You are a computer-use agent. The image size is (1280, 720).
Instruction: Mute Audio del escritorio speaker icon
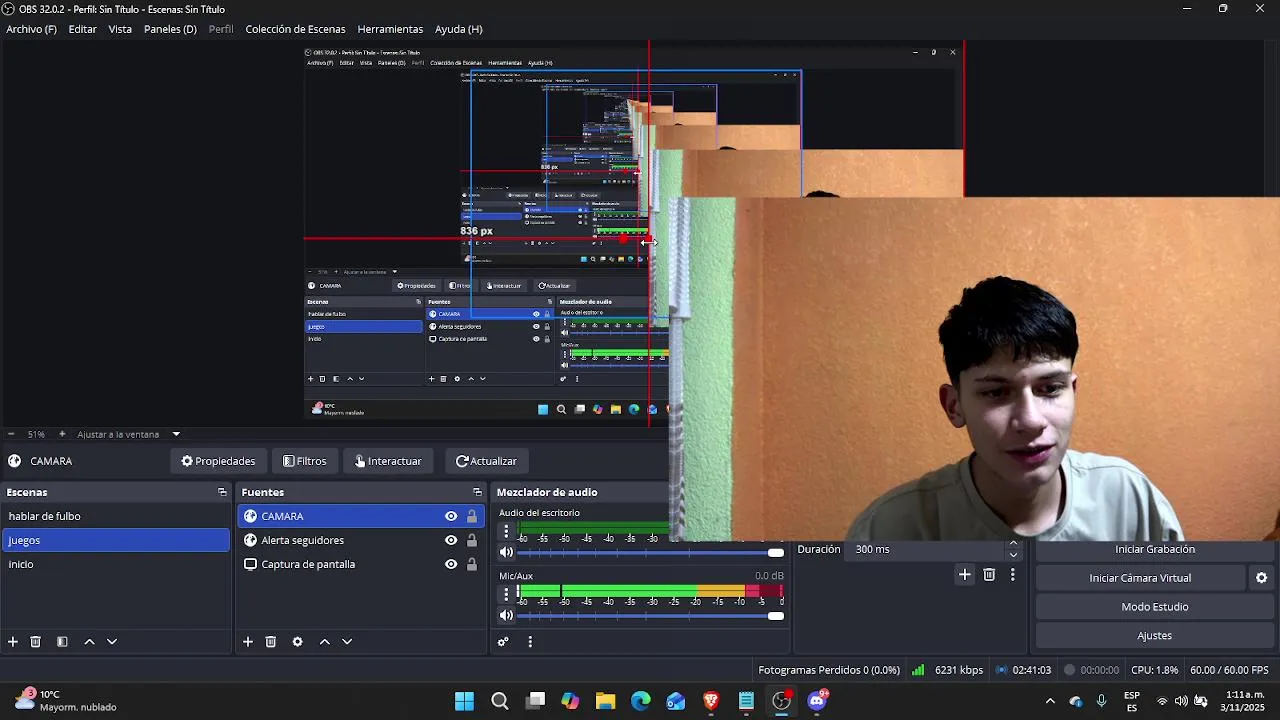(506, 552)
